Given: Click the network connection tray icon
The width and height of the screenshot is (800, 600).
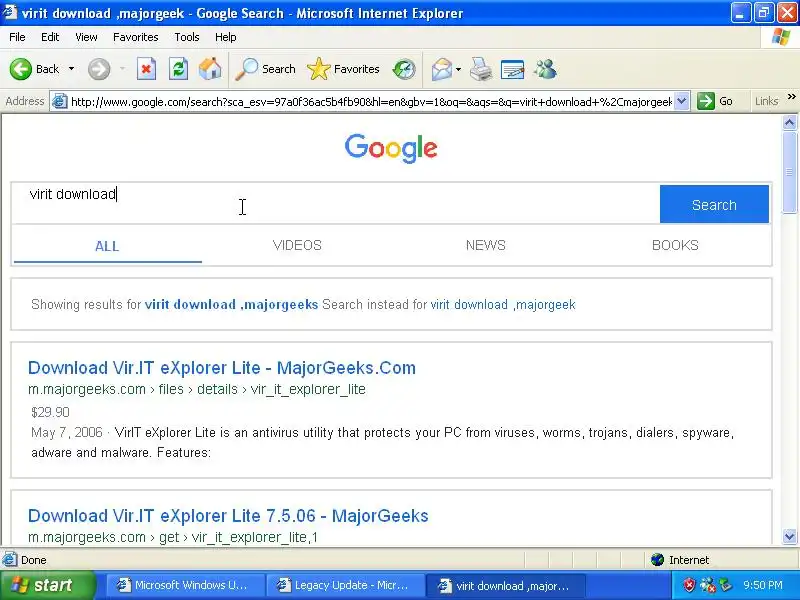Looking at the screenshot, I should 707,585.
